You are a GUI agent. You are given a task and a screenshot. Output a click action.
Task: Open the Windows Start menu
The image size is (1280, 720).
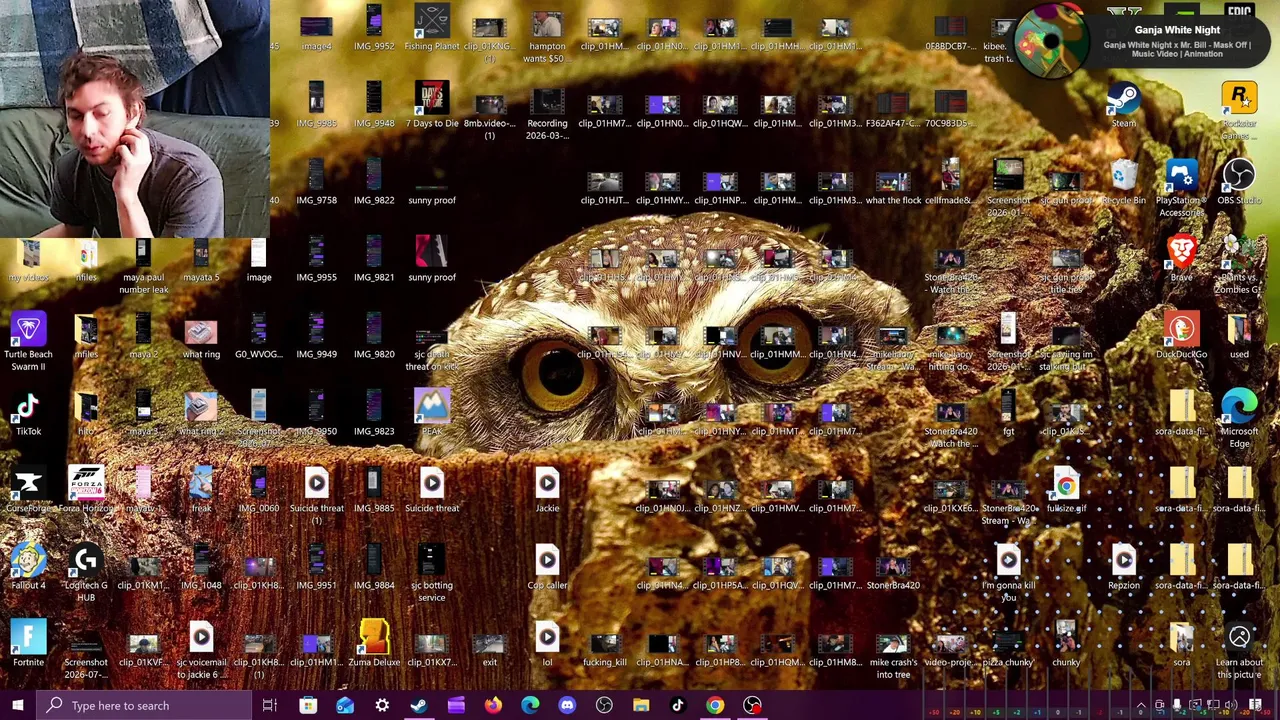18,705
